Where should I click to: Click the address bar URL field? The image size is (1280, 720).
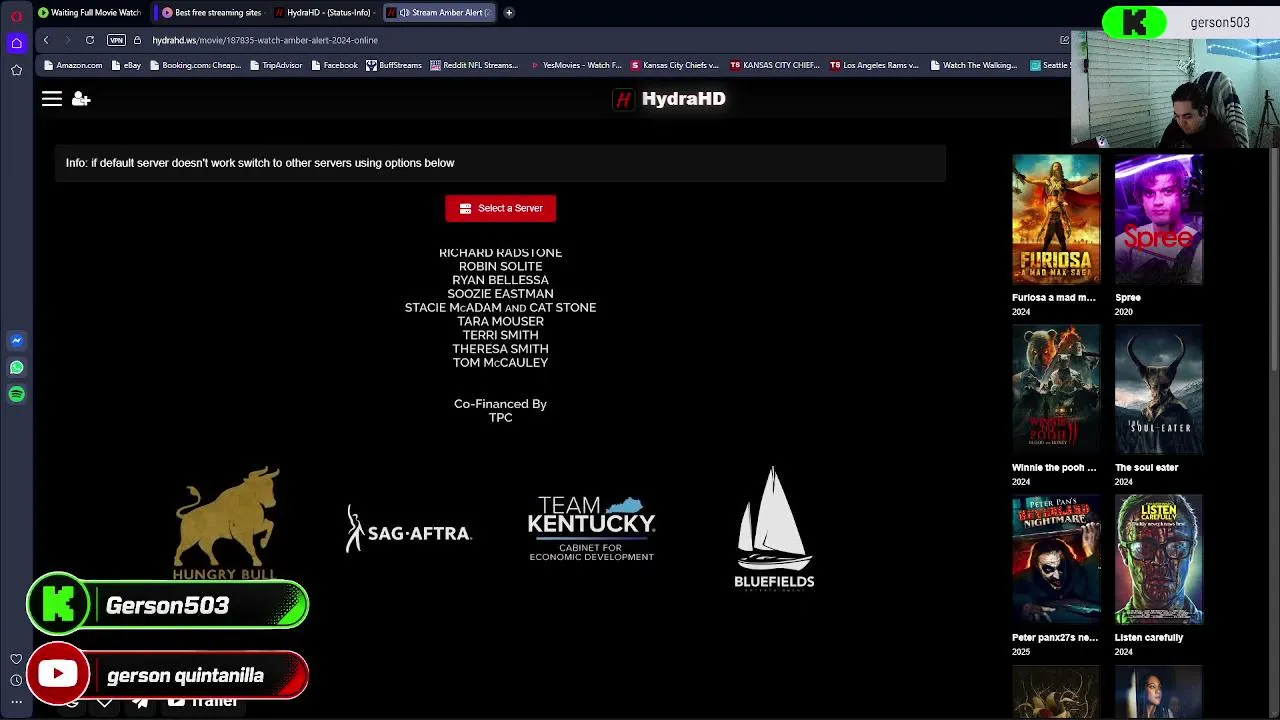pyautogui.click(x=600, y=40)
